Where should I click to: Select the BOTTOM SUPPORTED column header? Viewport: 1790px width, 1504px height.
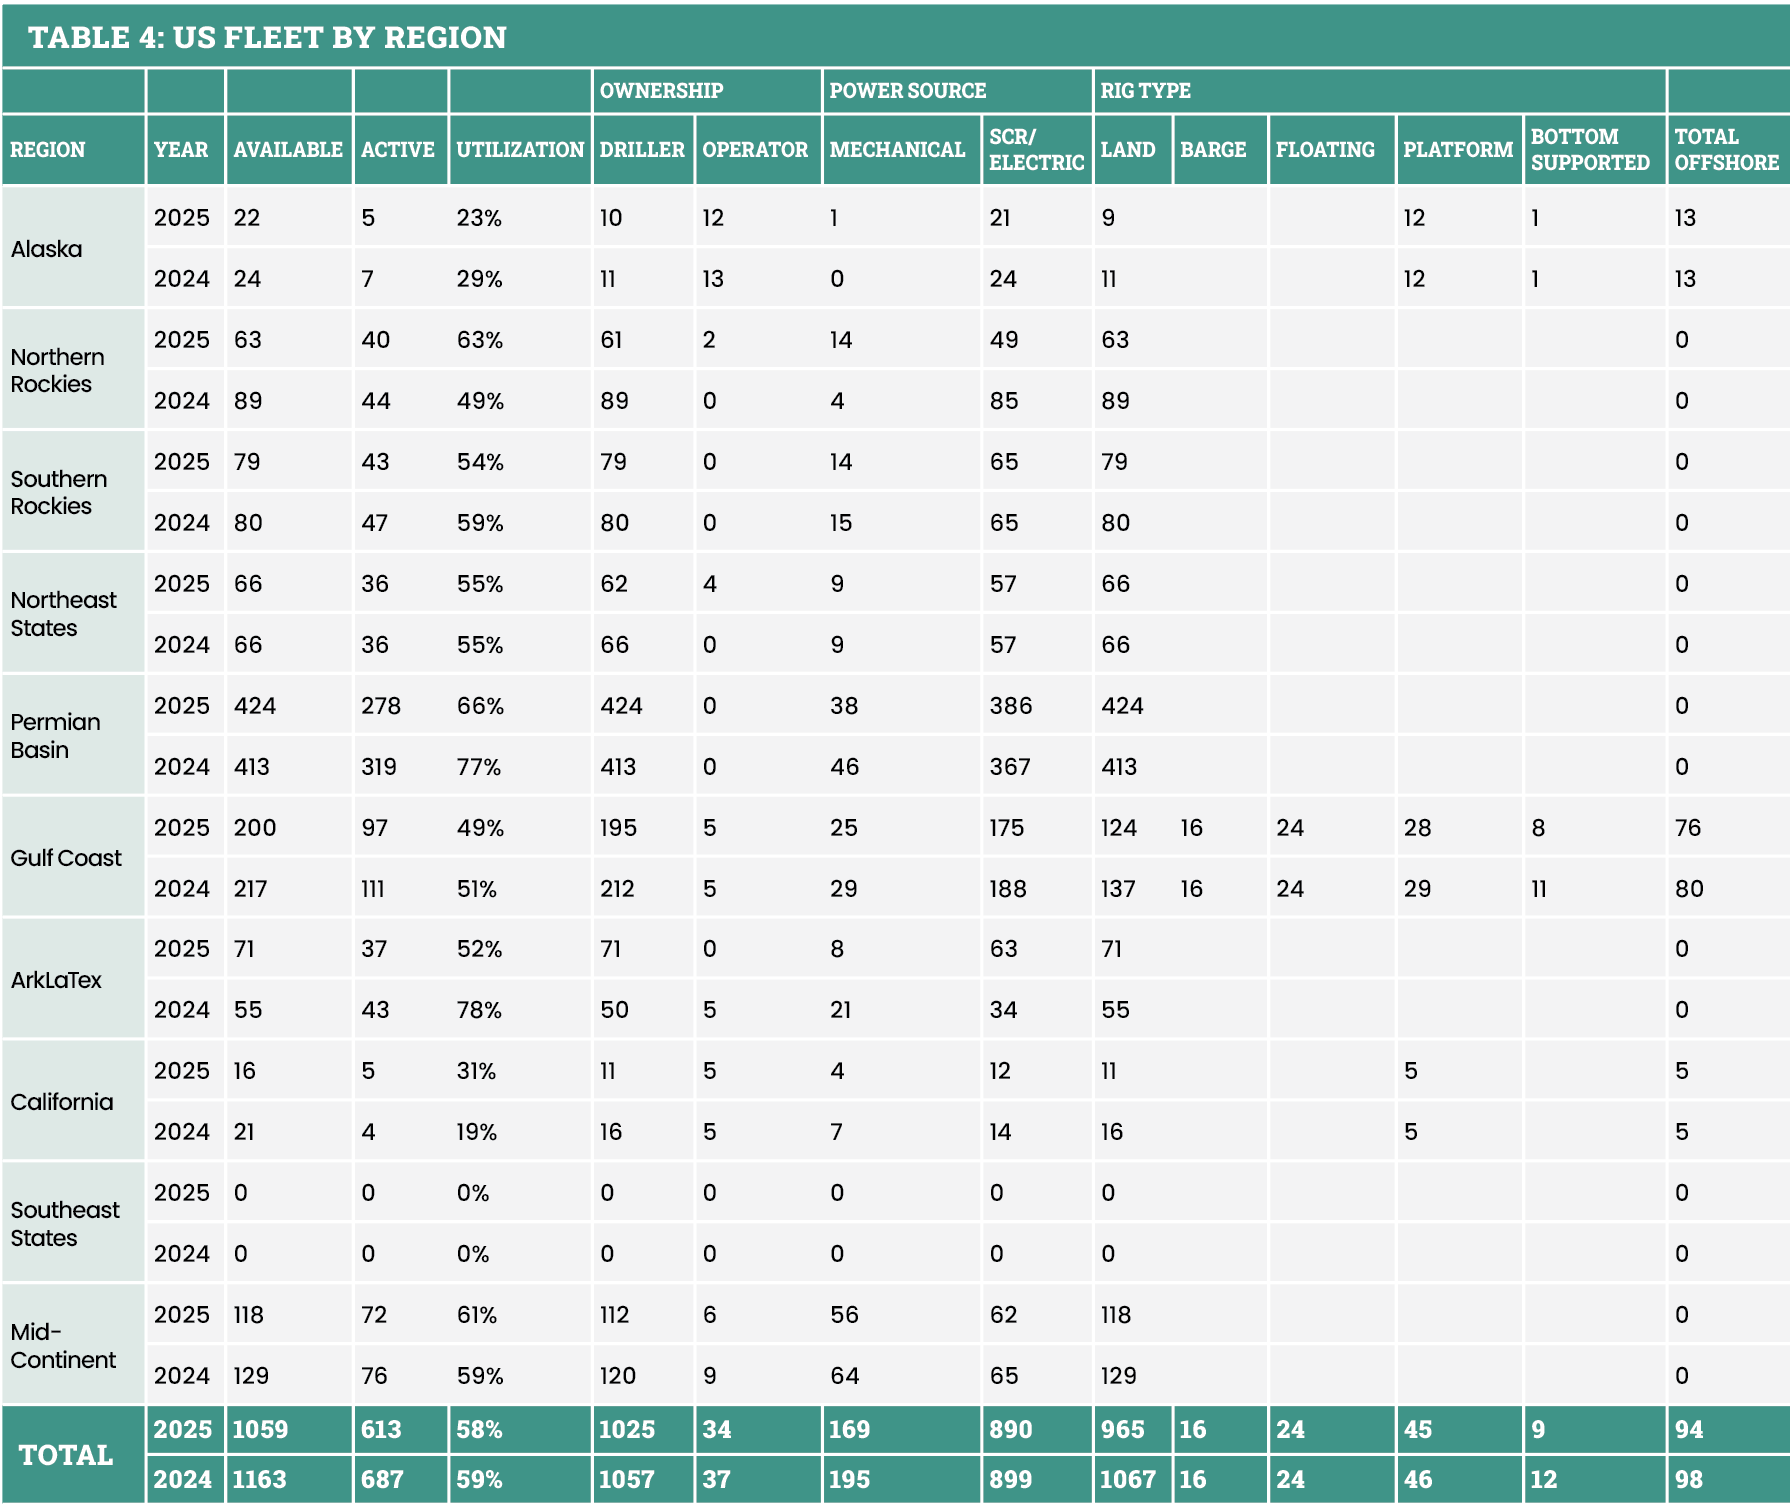pos(1590,150)
